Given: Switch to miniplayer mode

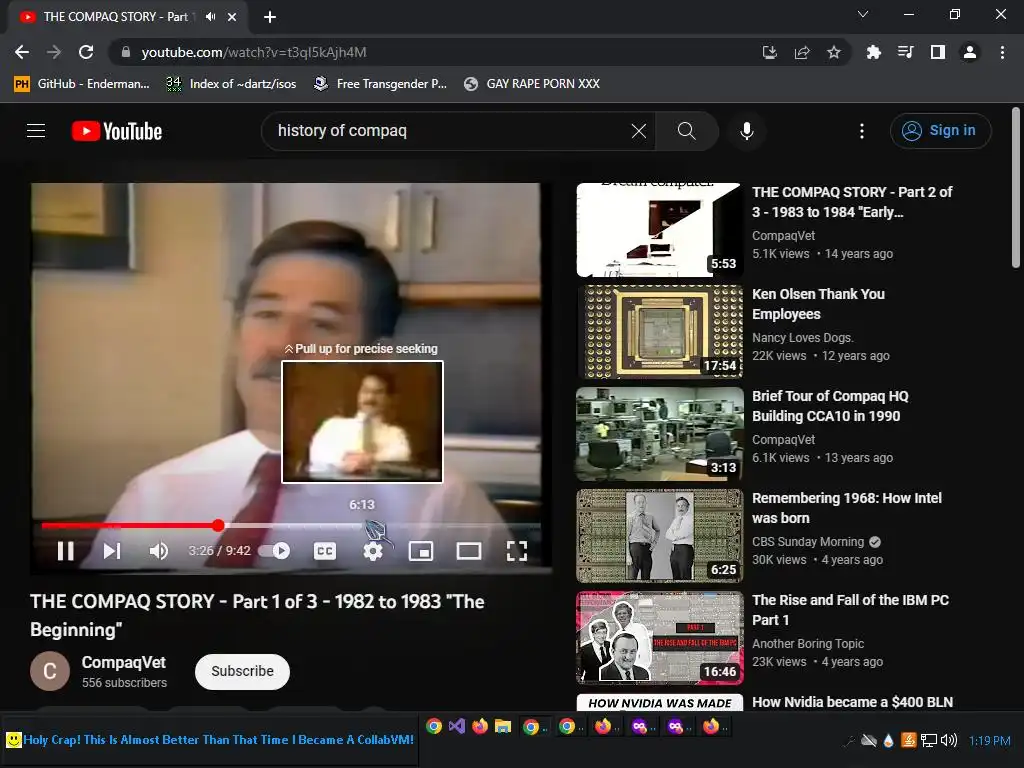Looking at the screenshot, I should (x=421, y=551).
